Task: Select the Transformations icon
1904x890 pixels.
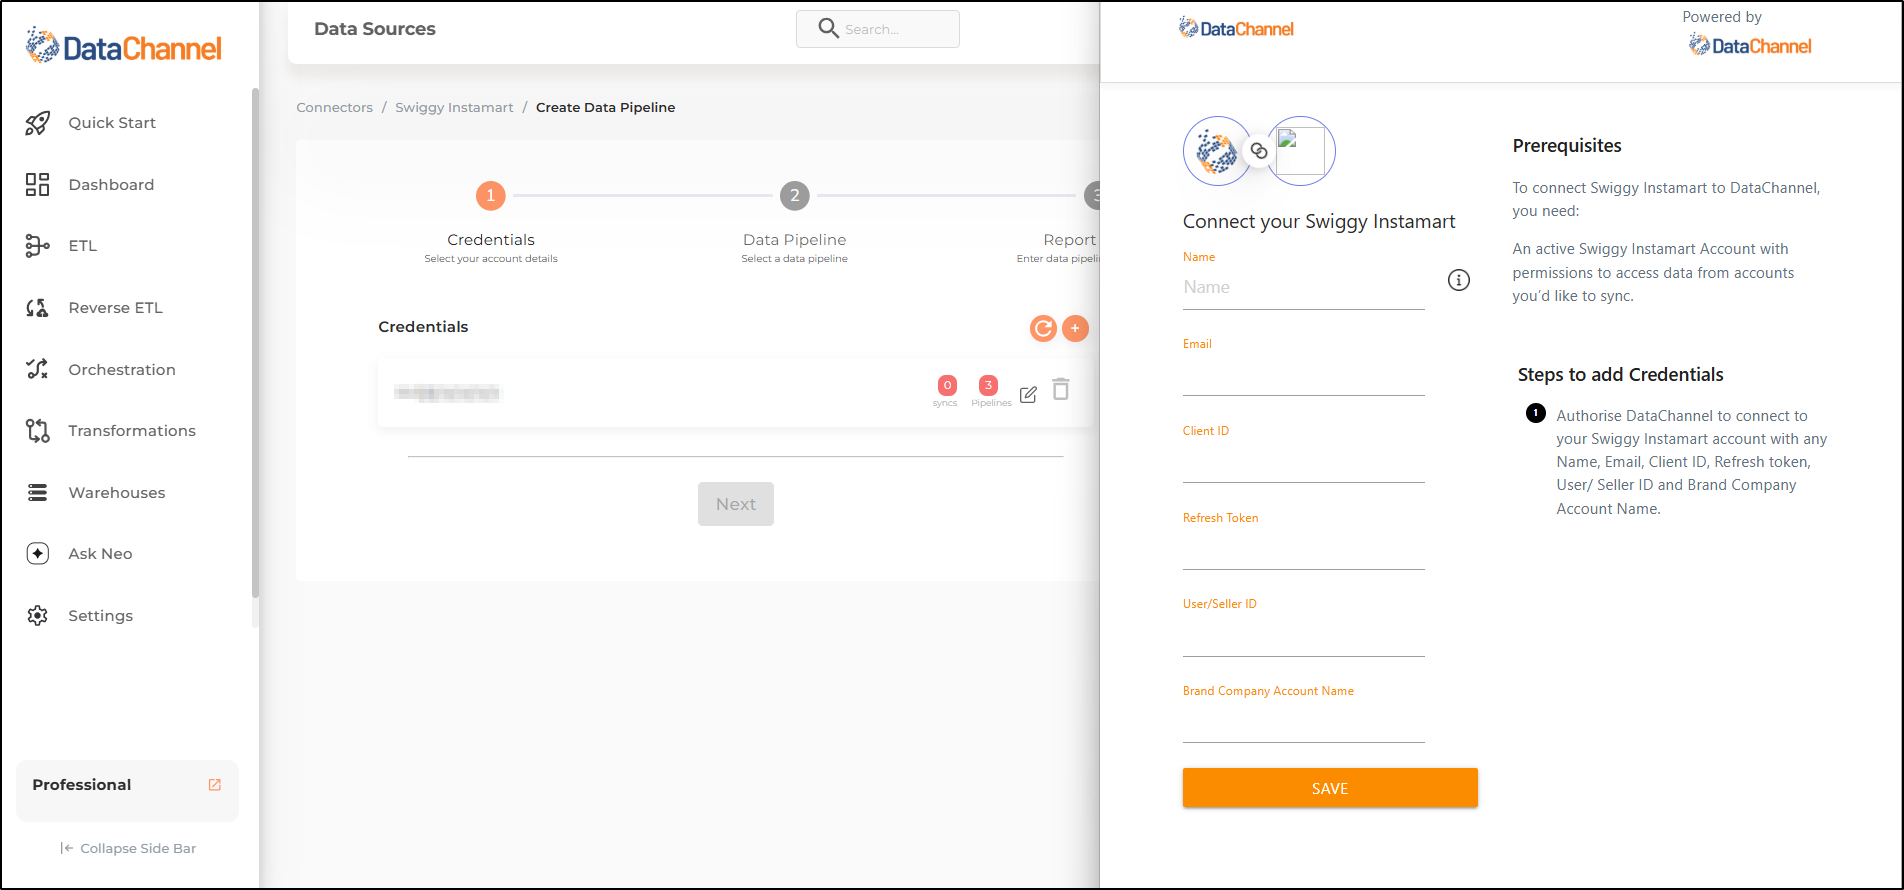Action: [37, 431]
